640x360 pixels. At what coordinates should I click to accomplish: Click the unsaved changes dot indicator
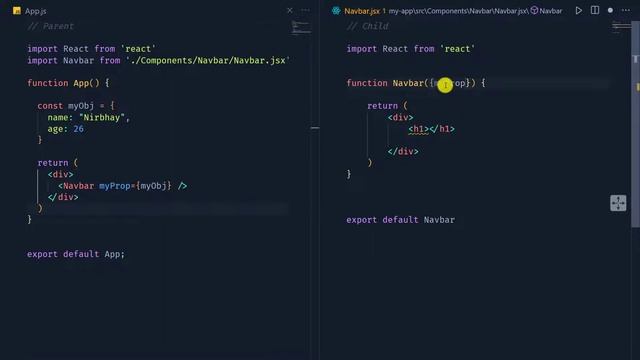pyautogui.click(x=610, y=11)
